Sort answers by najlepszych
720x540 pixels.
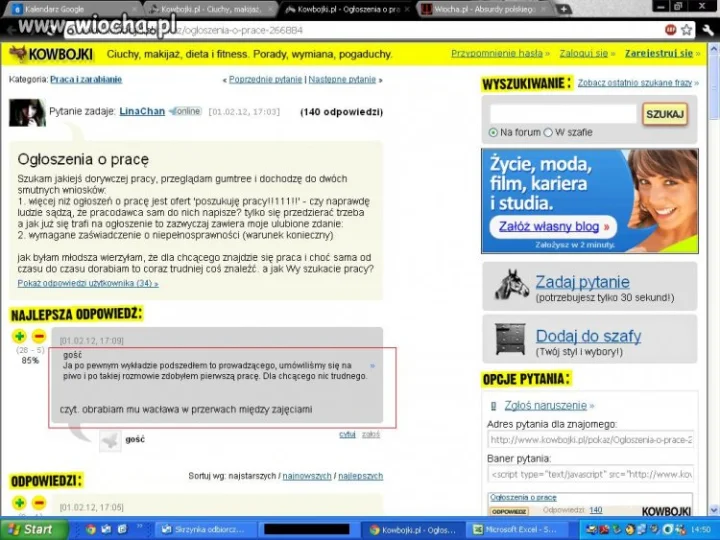click(x=360, y=476)
